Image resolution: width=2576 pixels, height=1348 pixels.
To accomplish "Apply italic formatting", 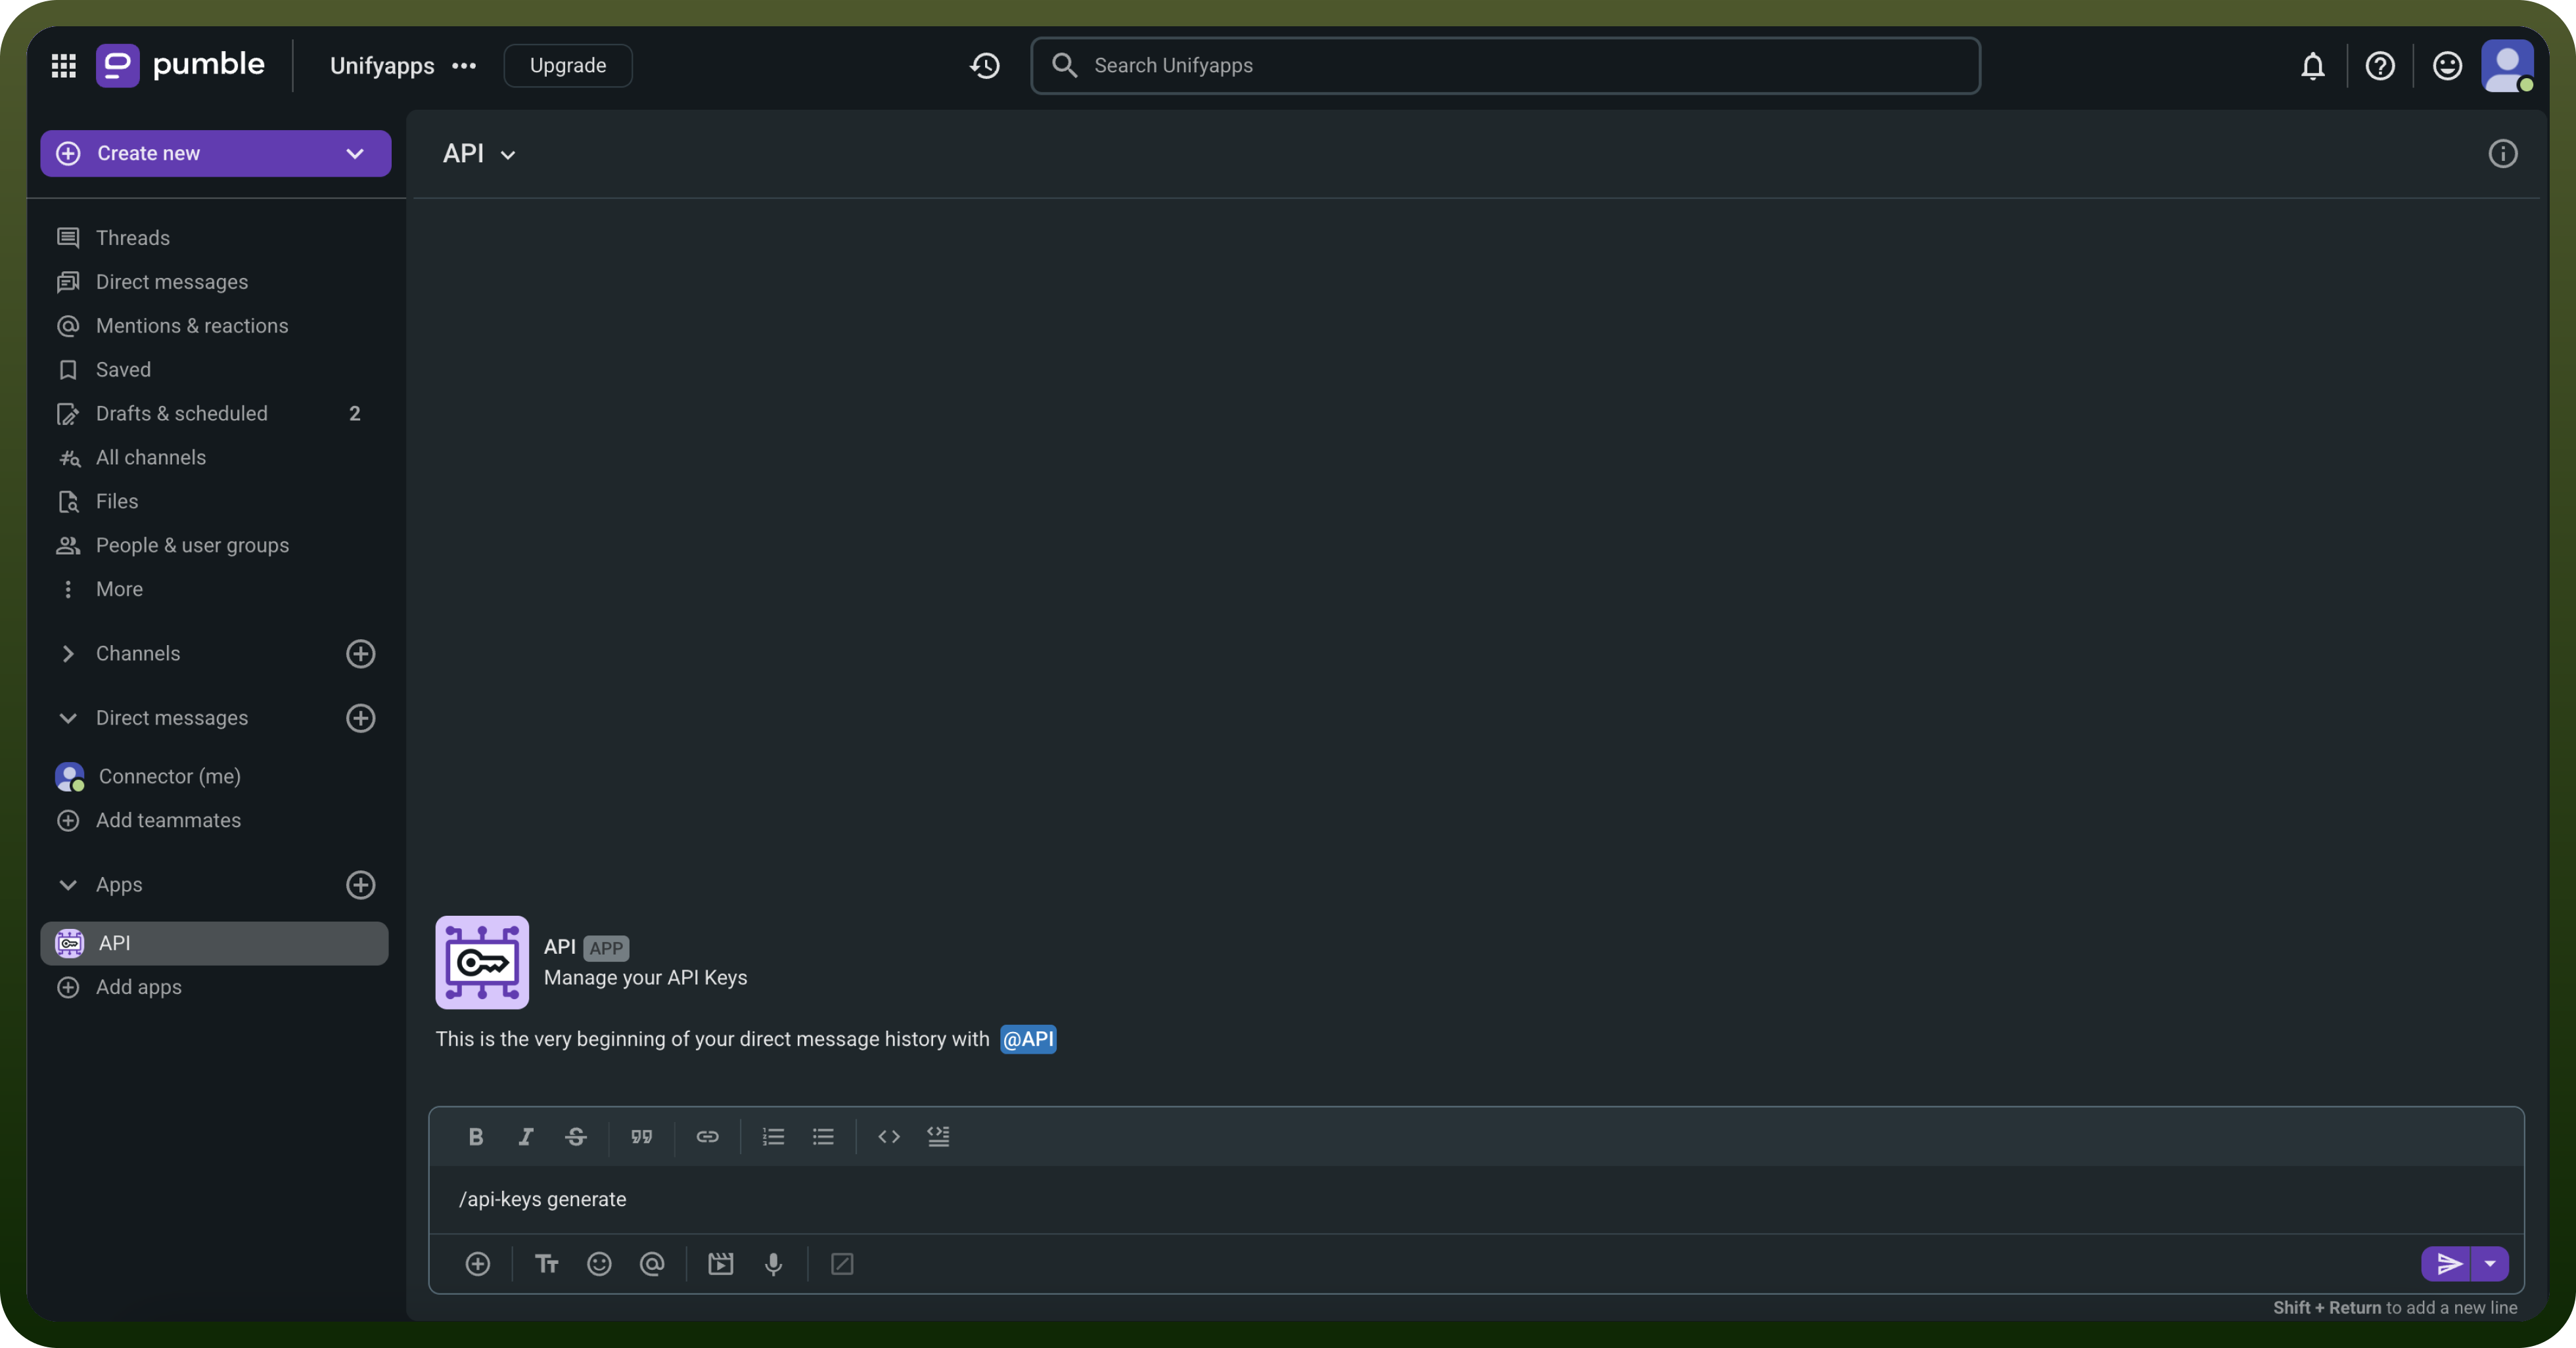I will [526, 1136].
